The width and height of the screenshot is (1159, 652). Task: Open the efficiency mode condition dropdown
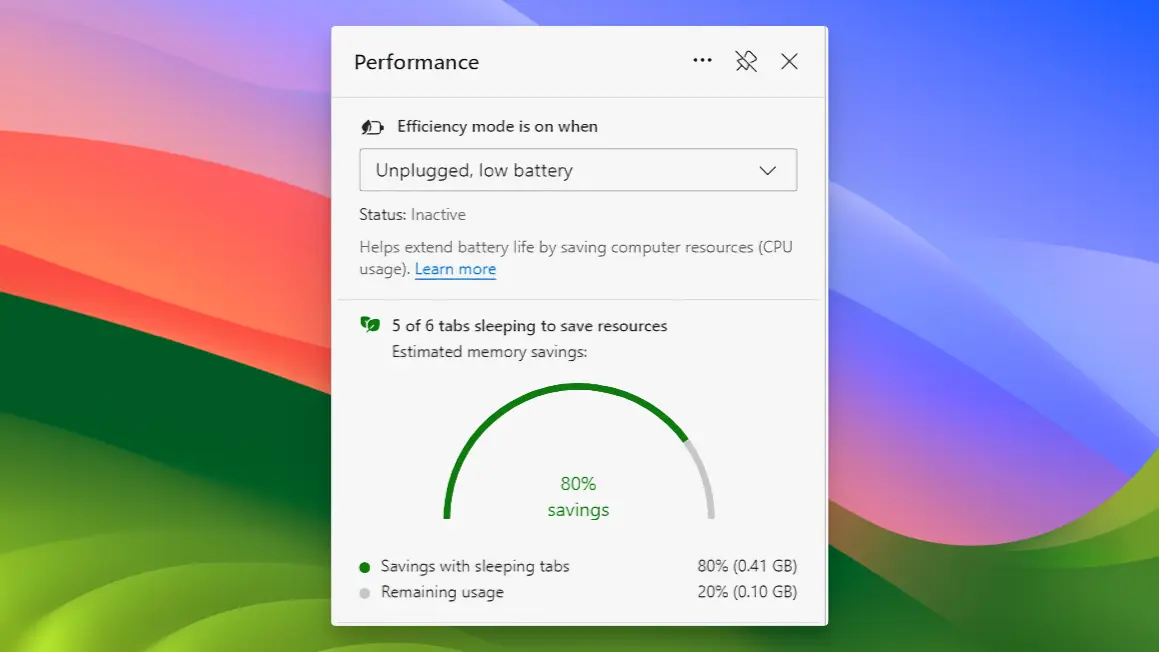(578, 170)
